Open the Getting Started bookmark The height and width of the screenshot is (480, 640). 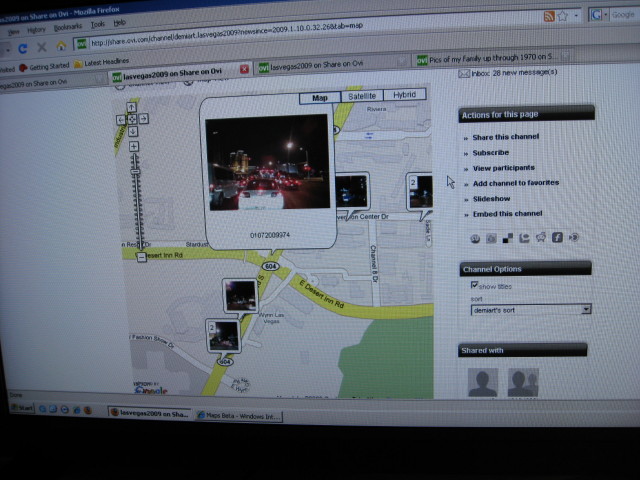44,67
